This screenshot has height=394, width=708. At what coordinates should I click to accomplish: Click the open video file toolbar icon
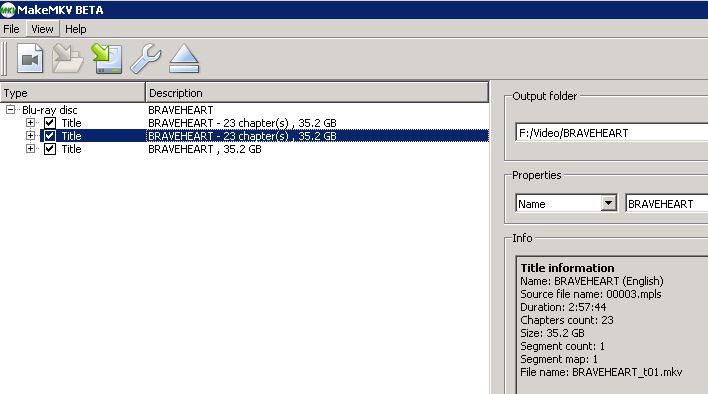[x=30, y=59]
